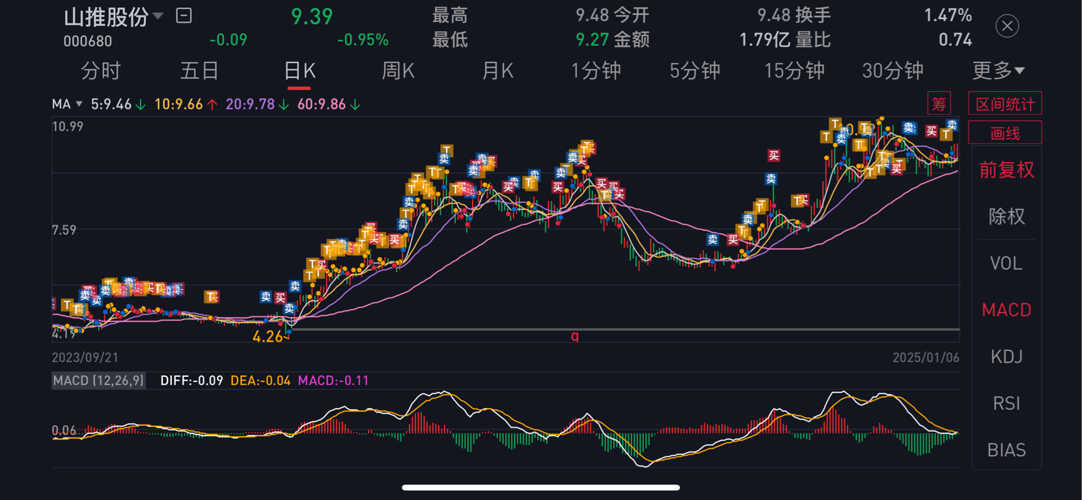This screenshot has width=1082, height=500.
Task: Show the BIAS indicator
Action: [1007, 450]
